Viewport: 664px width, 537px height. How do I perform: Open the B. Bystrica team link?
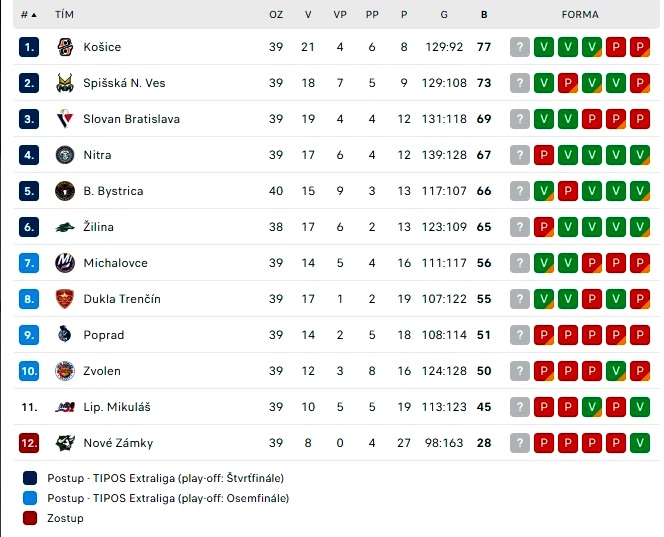click(x=113, y=191)
